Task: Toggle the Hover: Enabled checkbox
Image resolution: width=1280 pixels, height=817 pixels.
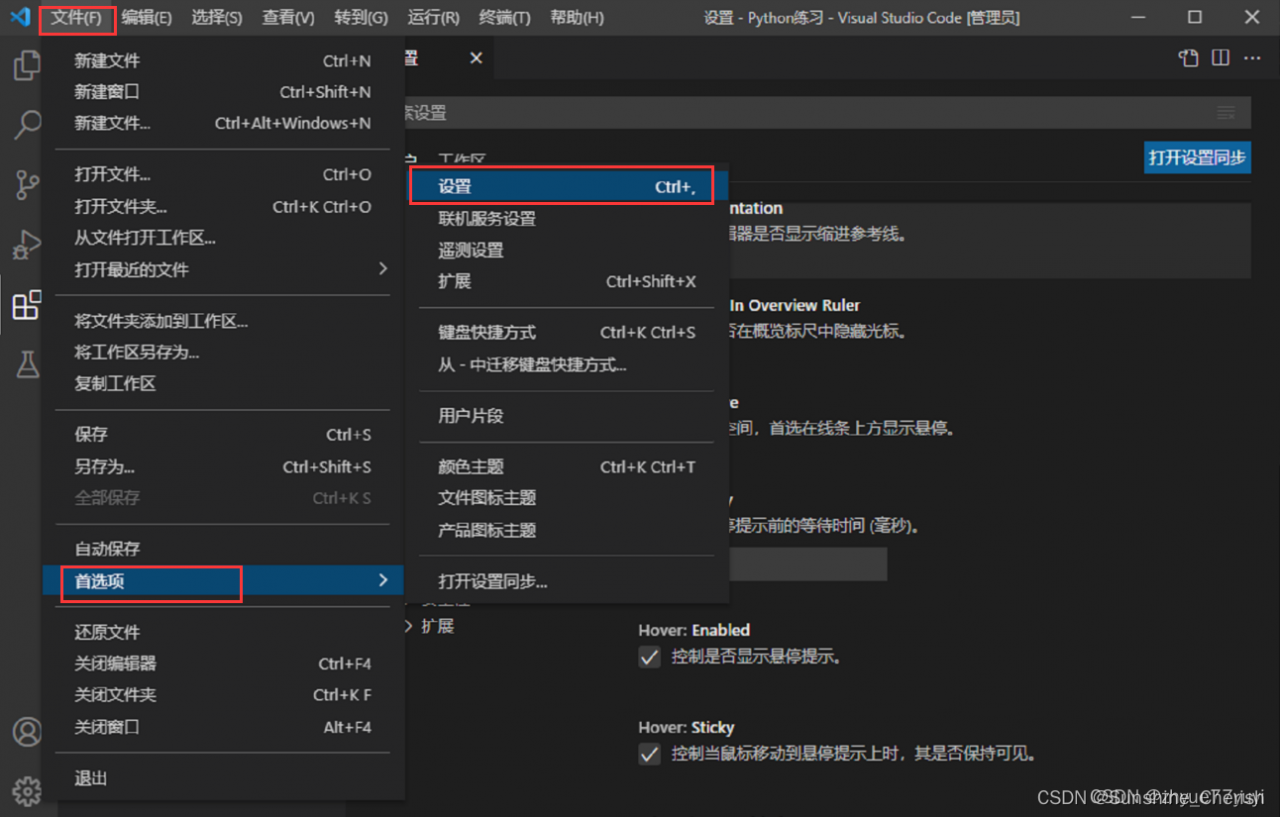Action: (650, 657)
